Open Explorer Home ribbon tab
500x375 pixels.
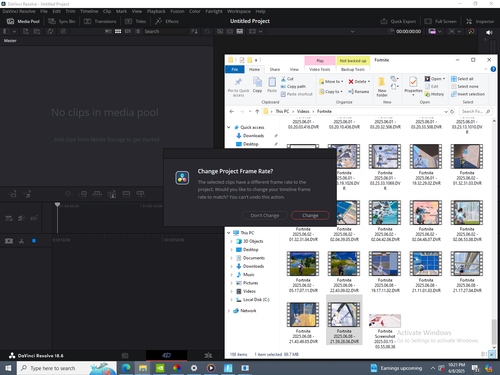pyautogui.click(x=254, y=69)
